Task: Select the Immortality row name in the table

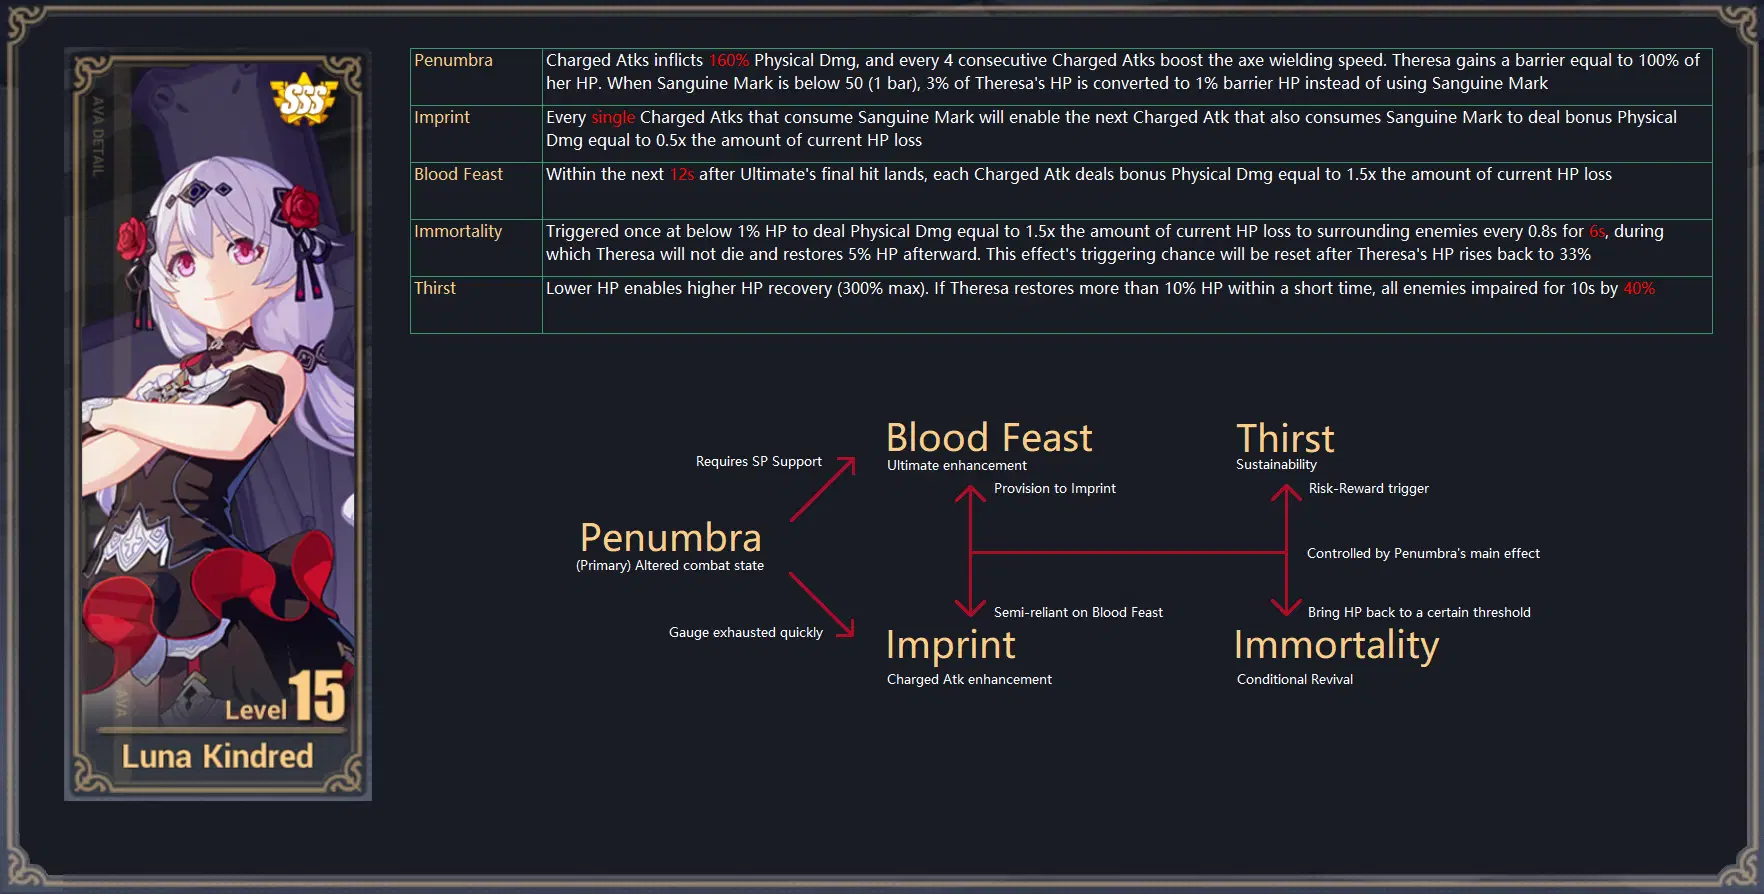Action: tap(458, 231)
